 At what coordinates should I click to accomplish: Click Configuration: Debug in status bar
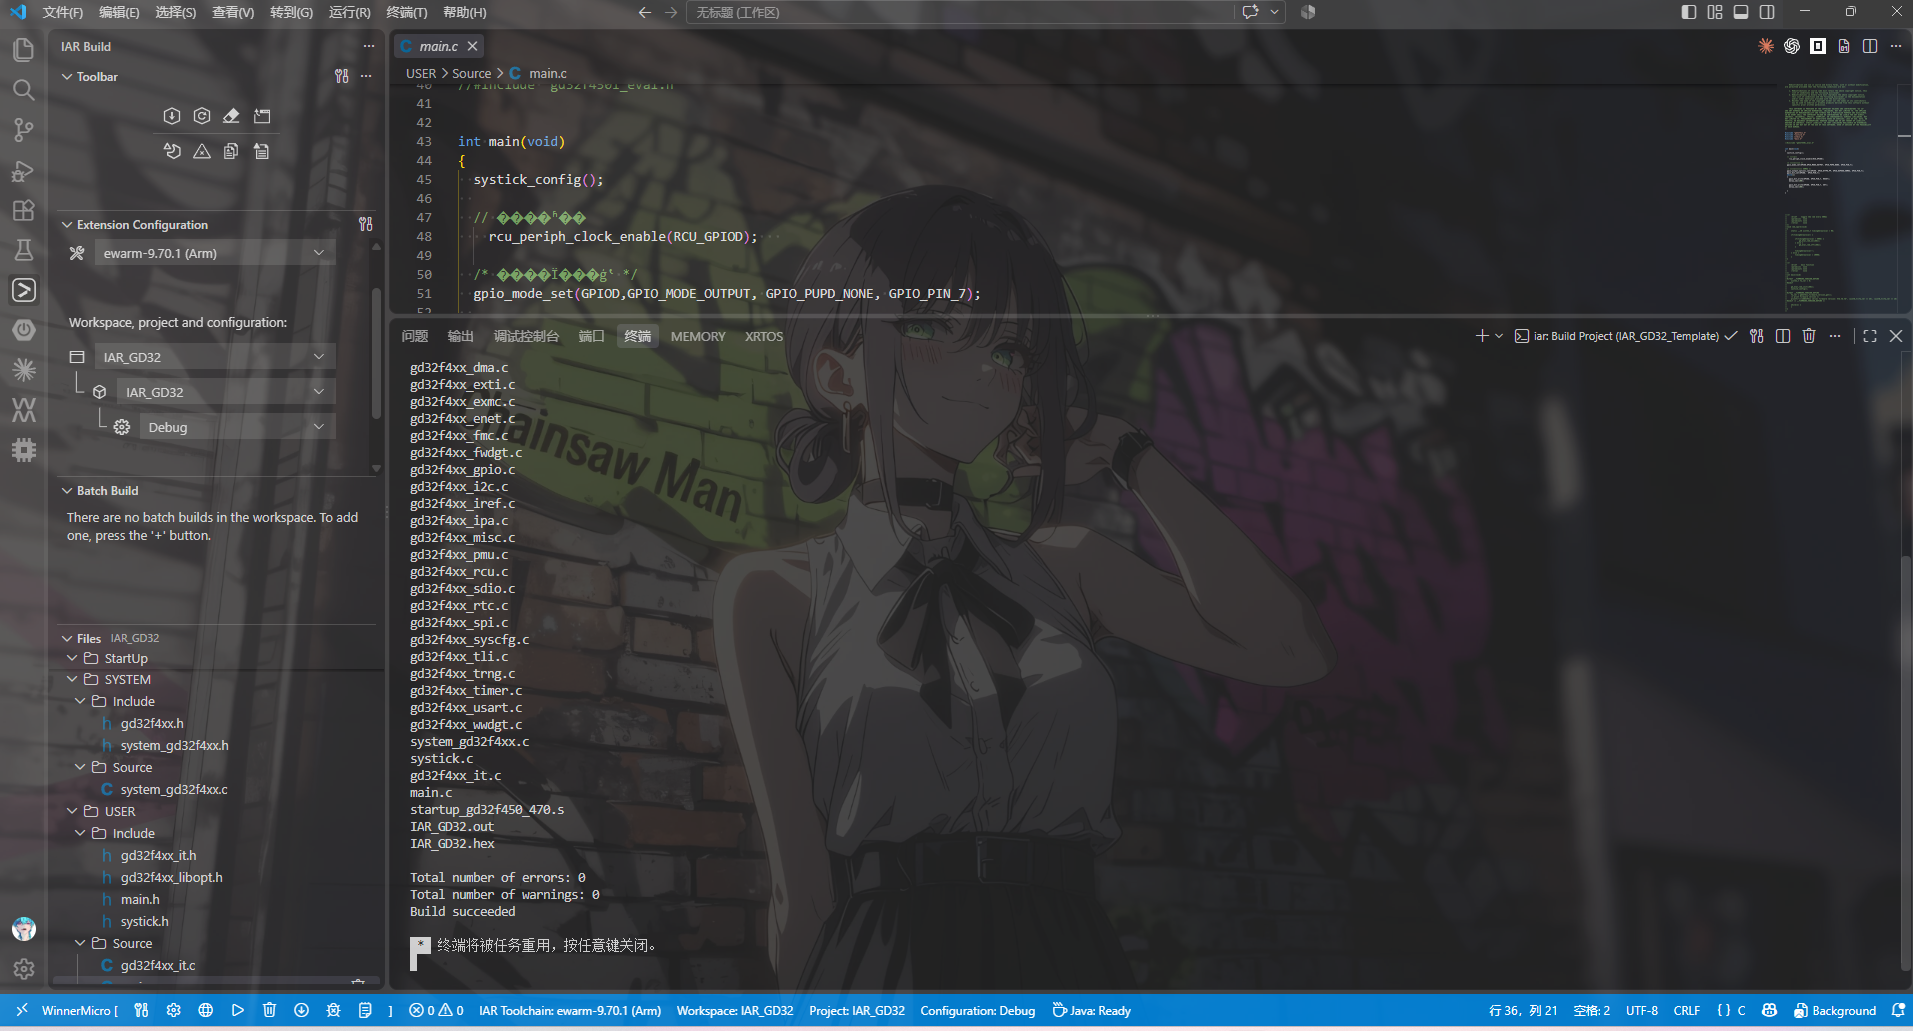(978, 1010)
